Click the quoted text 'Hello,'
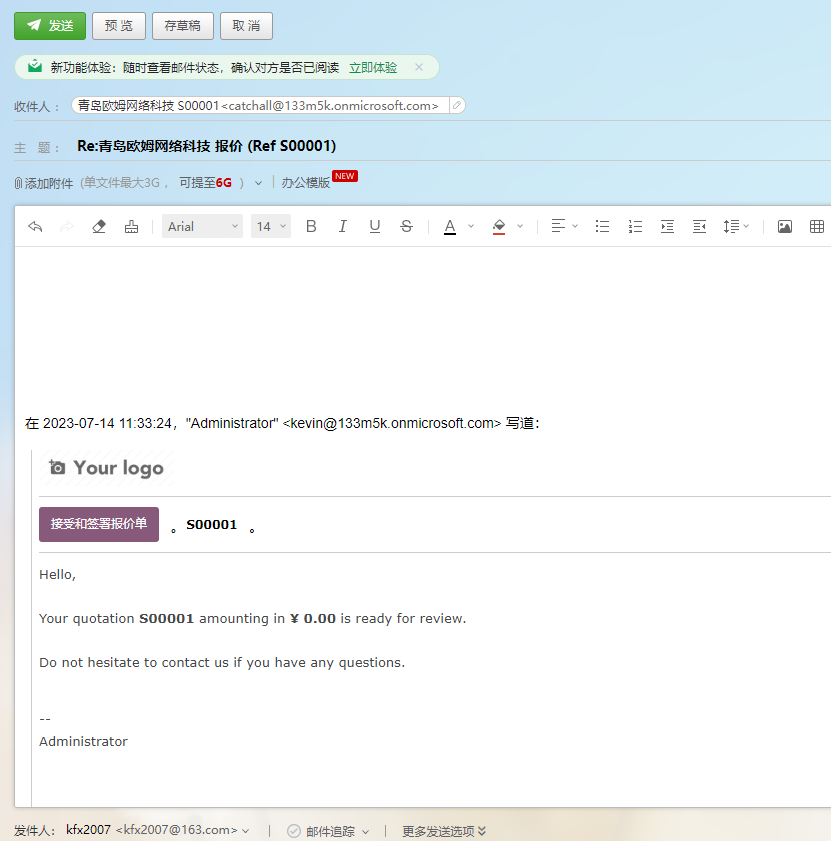The height and width of the screenshot is (841, 831). (x=57, y=574)
